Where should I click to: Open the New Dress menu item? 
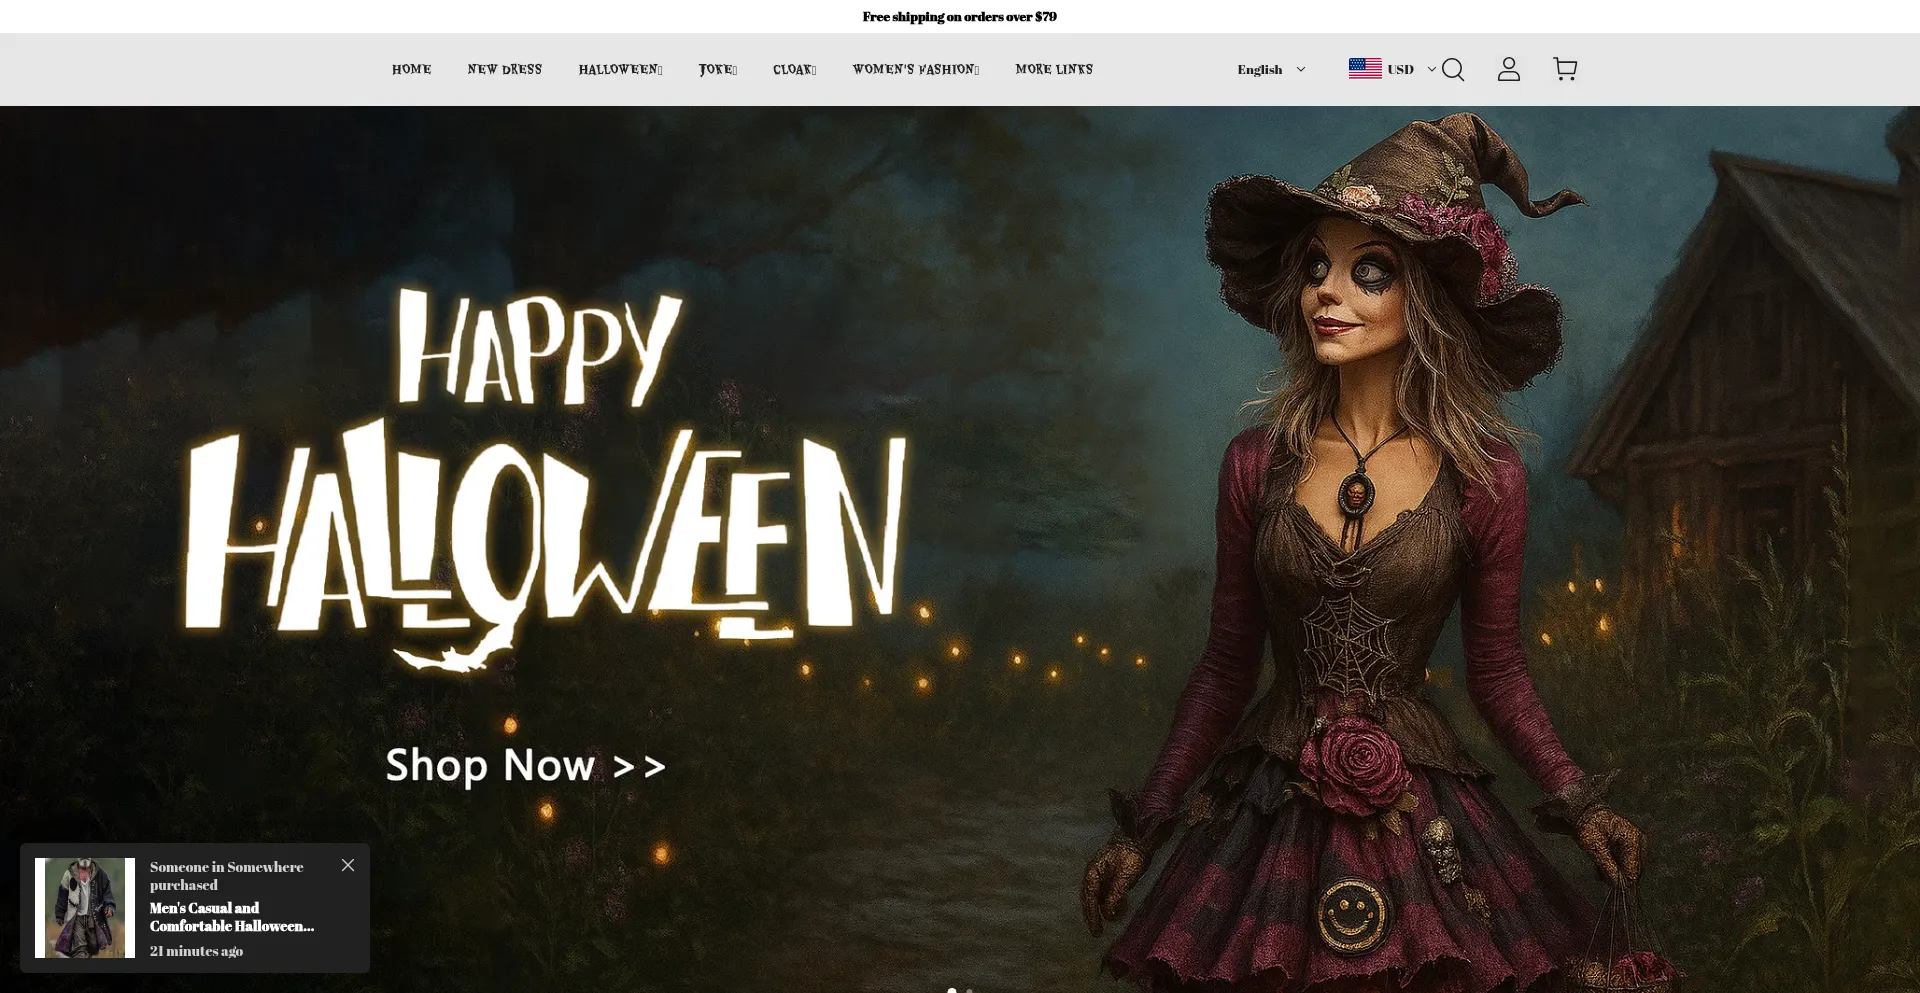(505, 69)
